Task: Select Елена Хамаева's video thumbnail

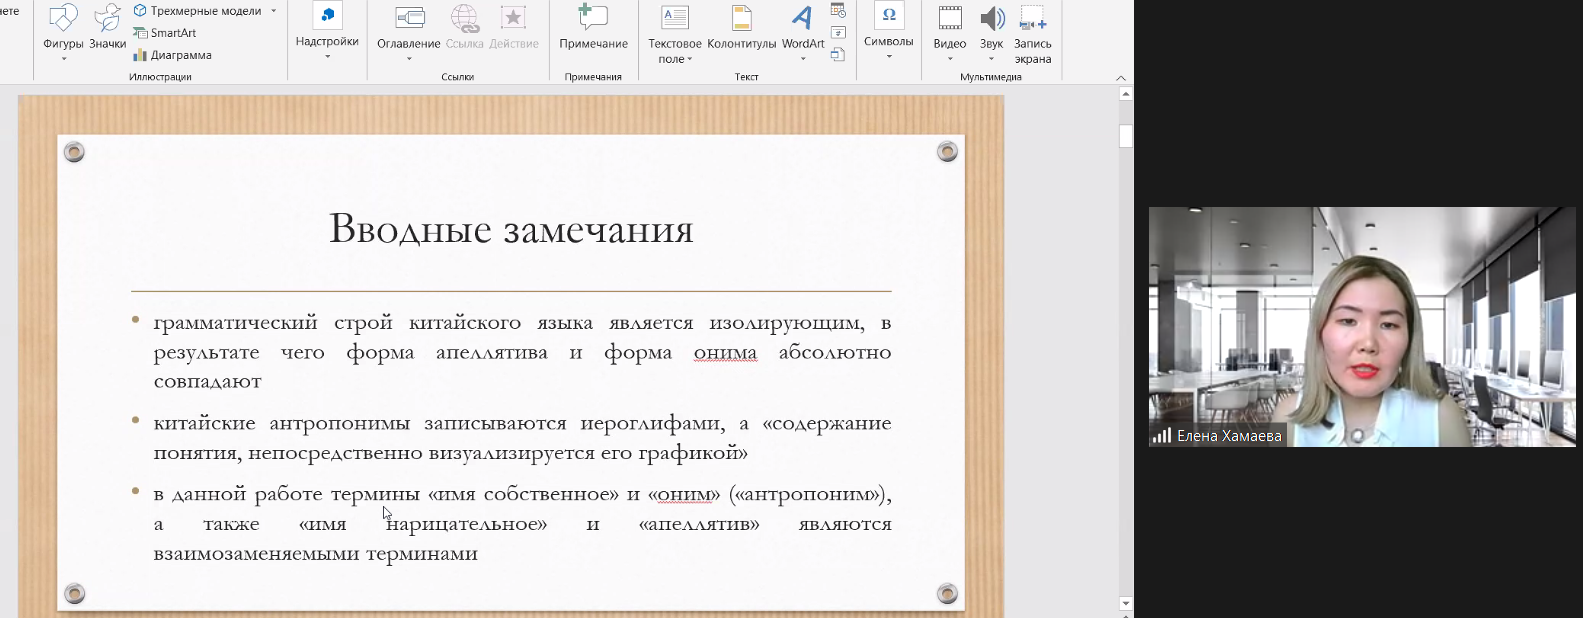Action: click(x=1361, y=326)
